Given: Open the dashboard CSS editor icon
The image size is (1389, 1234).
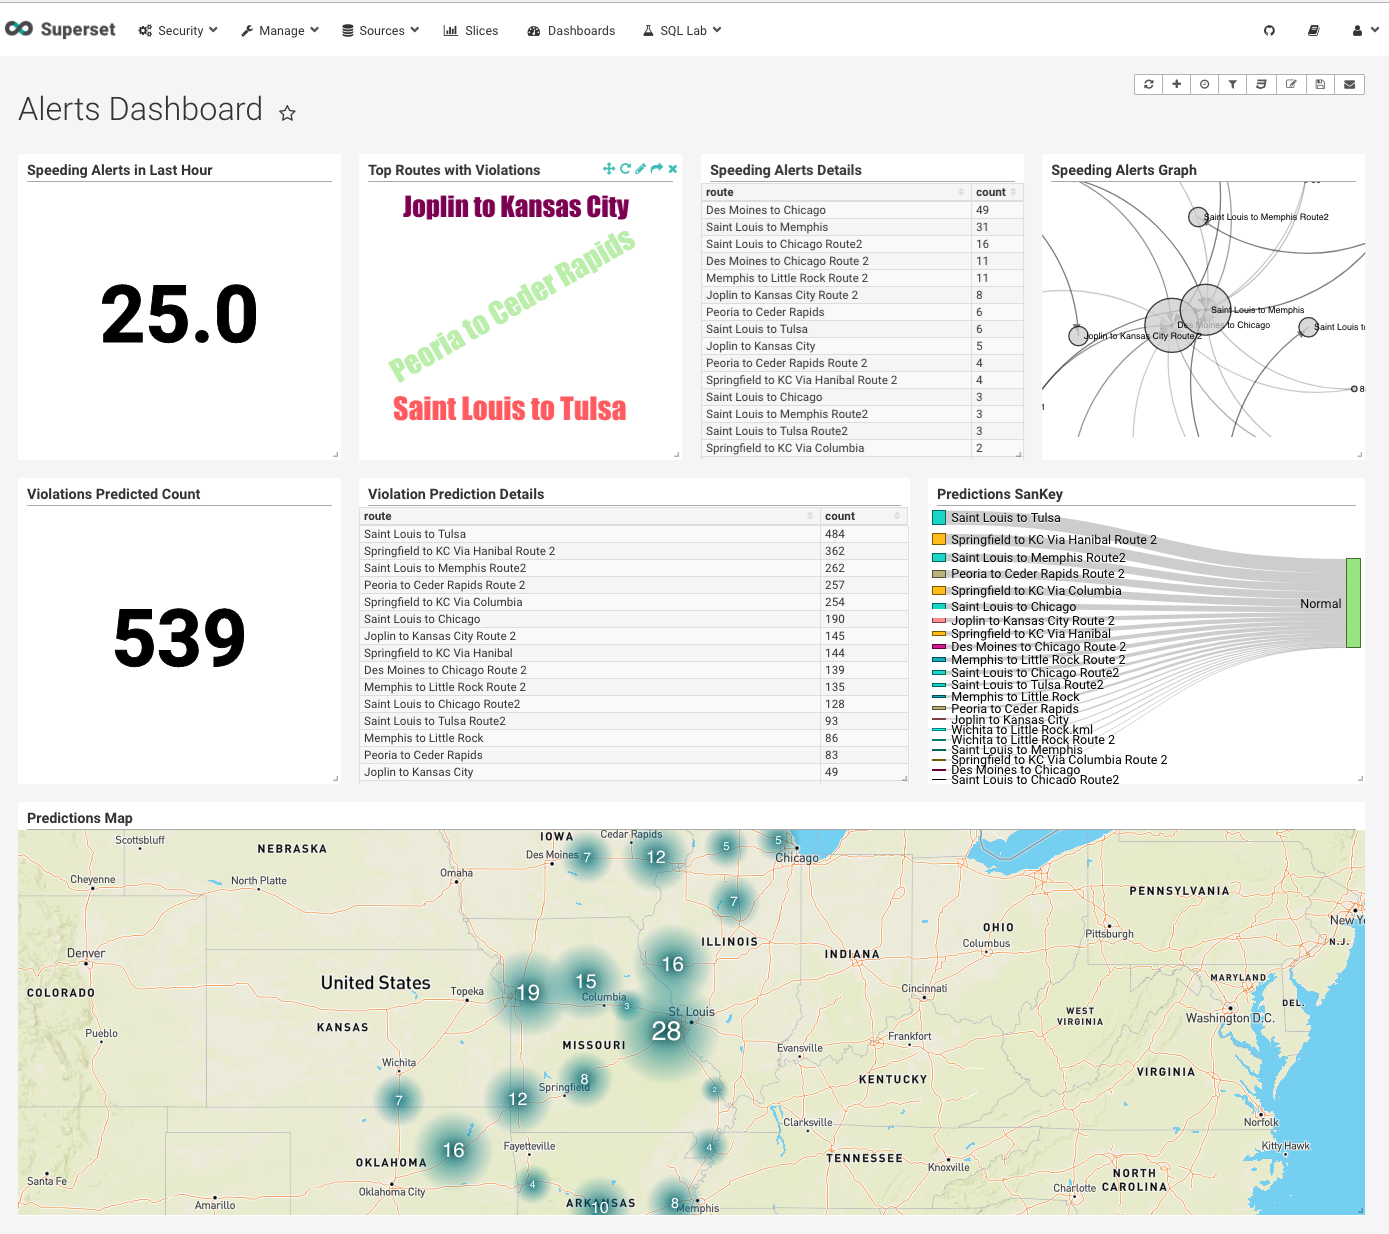Looking at the screenshot, I should pyautogui.click(x=1262, y=85).
